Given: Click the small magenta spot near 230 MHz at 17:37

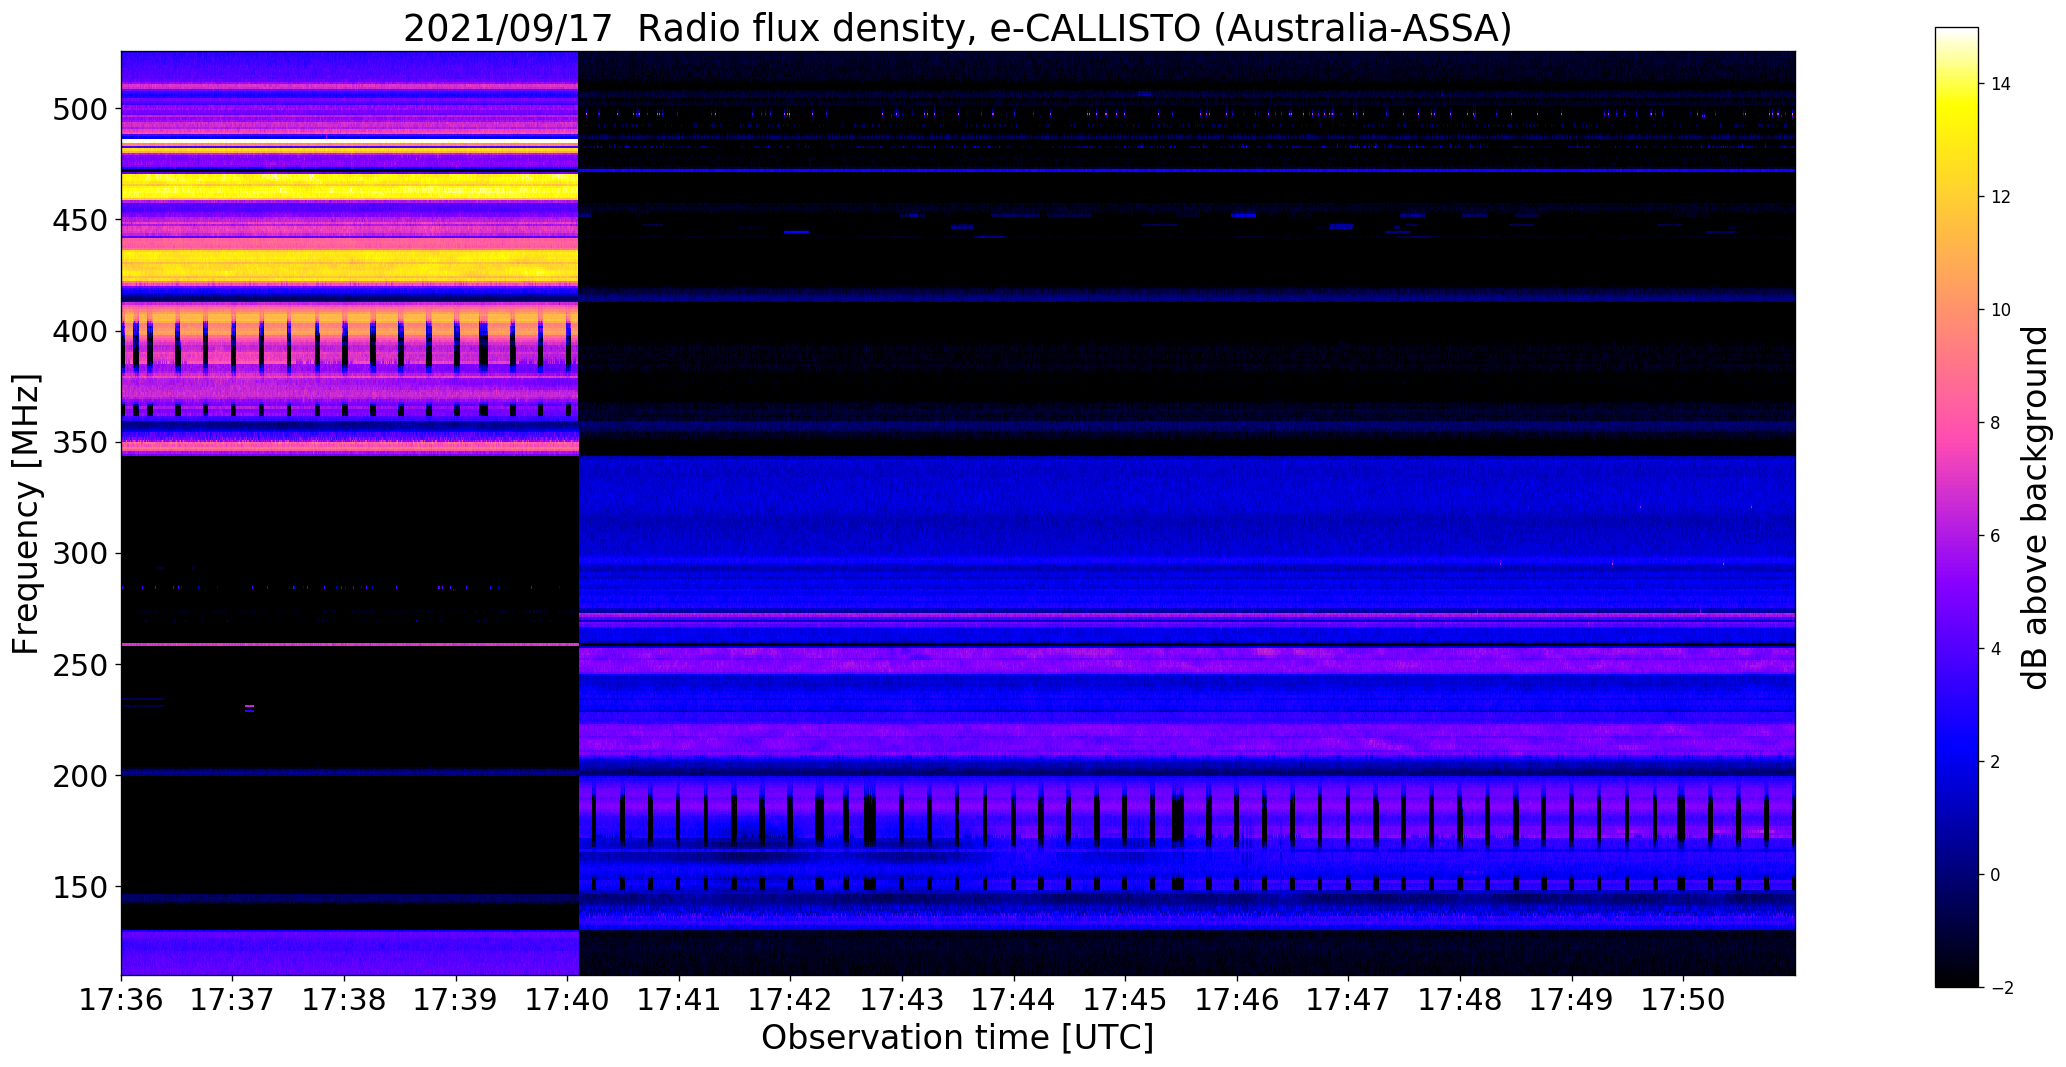Looking at the screenshot, I should coord(249,708).
